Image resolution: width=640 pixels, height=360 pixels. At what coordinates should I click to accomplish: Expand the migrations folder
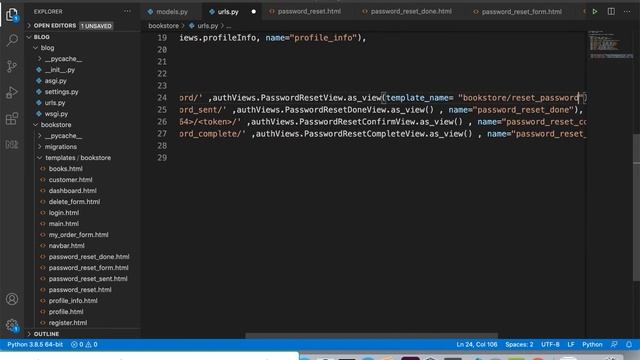click(60, 147)
